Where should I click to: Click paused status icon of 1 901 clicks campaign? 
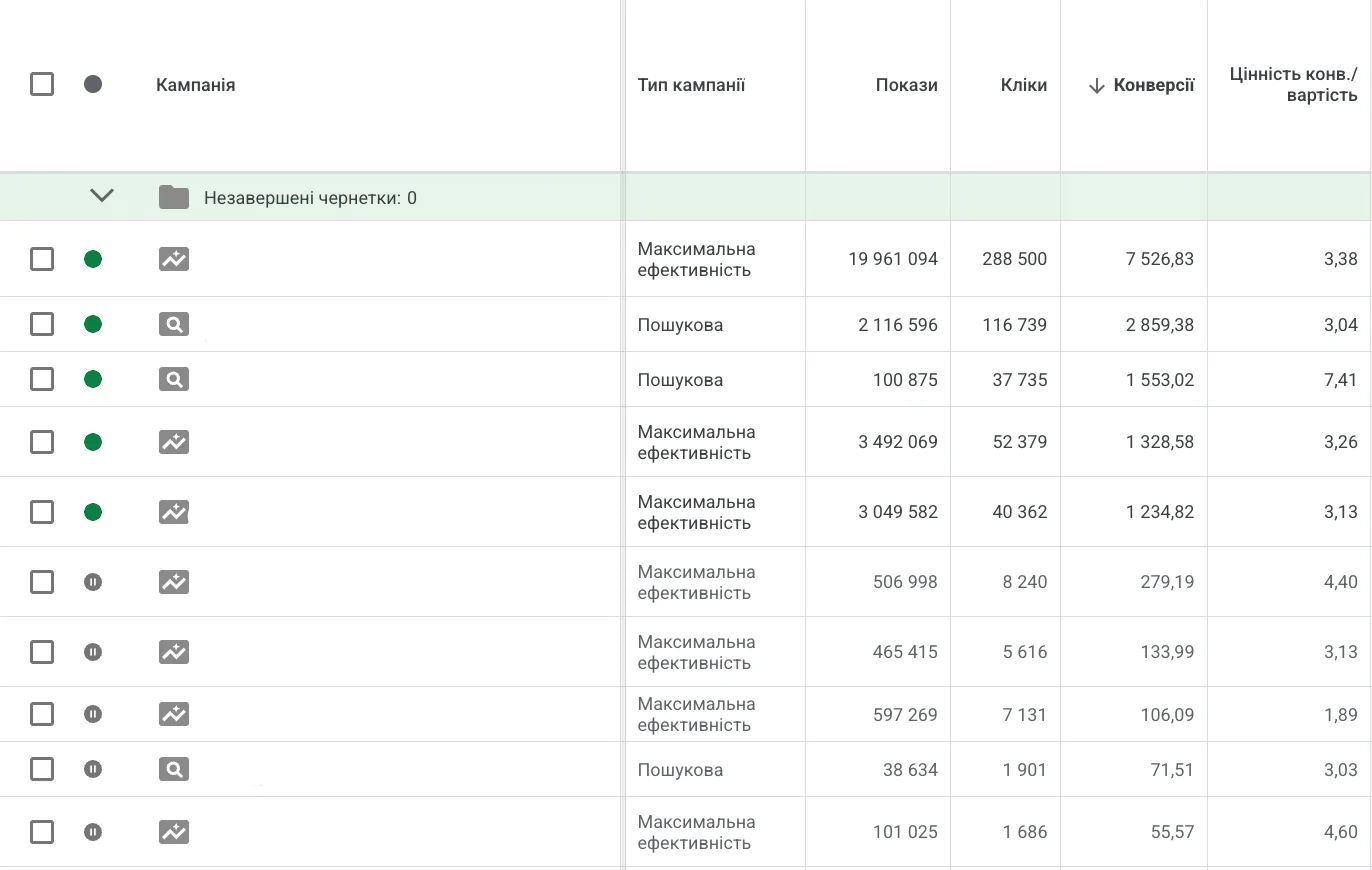93,769
